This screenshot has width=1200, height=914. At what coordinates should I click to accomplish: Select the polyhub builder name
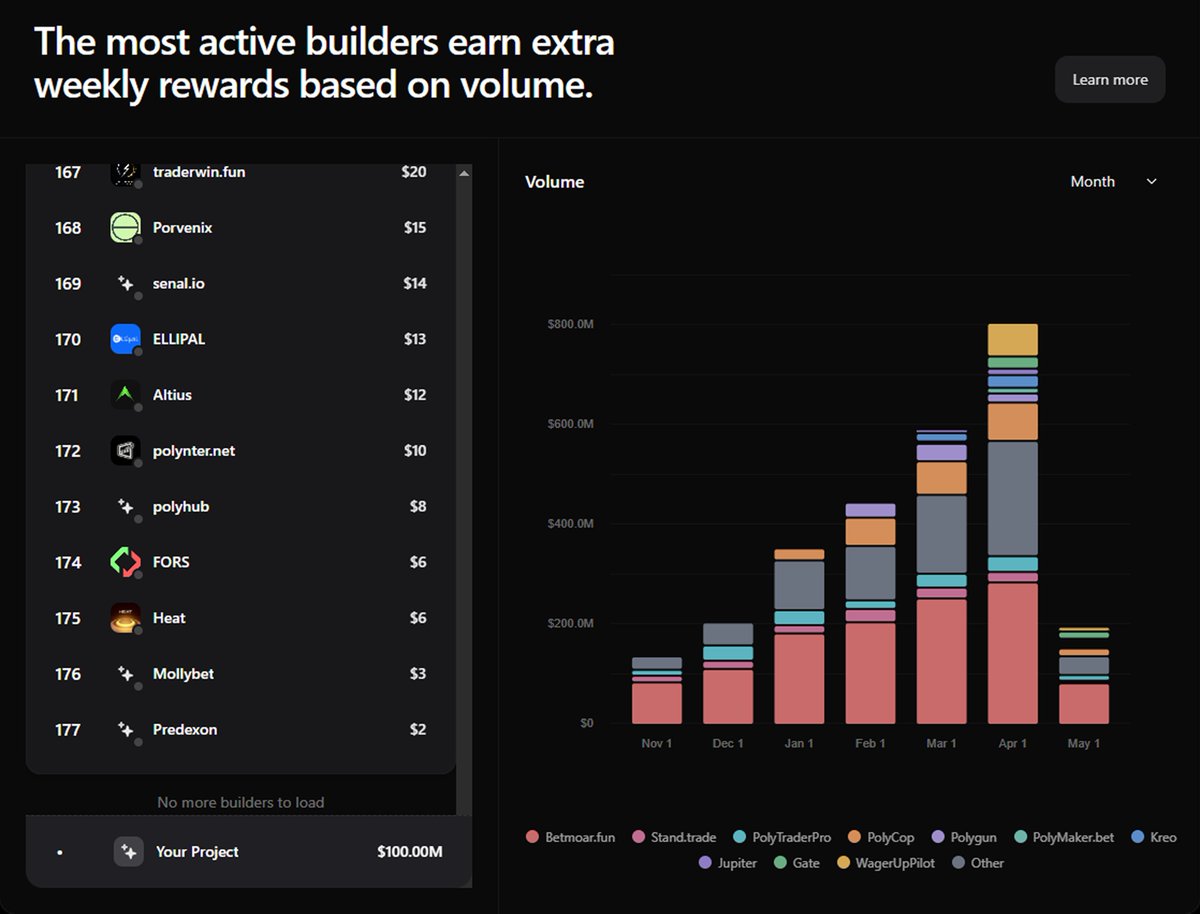pyautogui.click(x=181, y=507)
